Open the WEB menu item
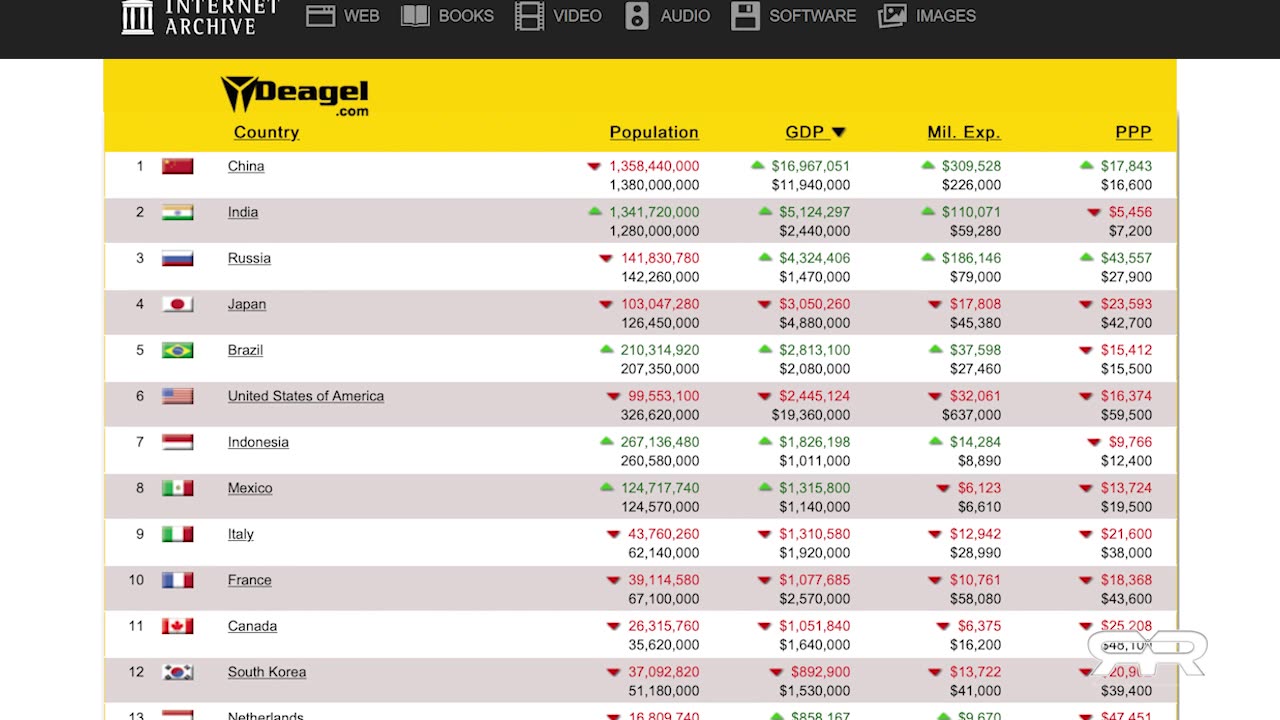 (361, 16)
